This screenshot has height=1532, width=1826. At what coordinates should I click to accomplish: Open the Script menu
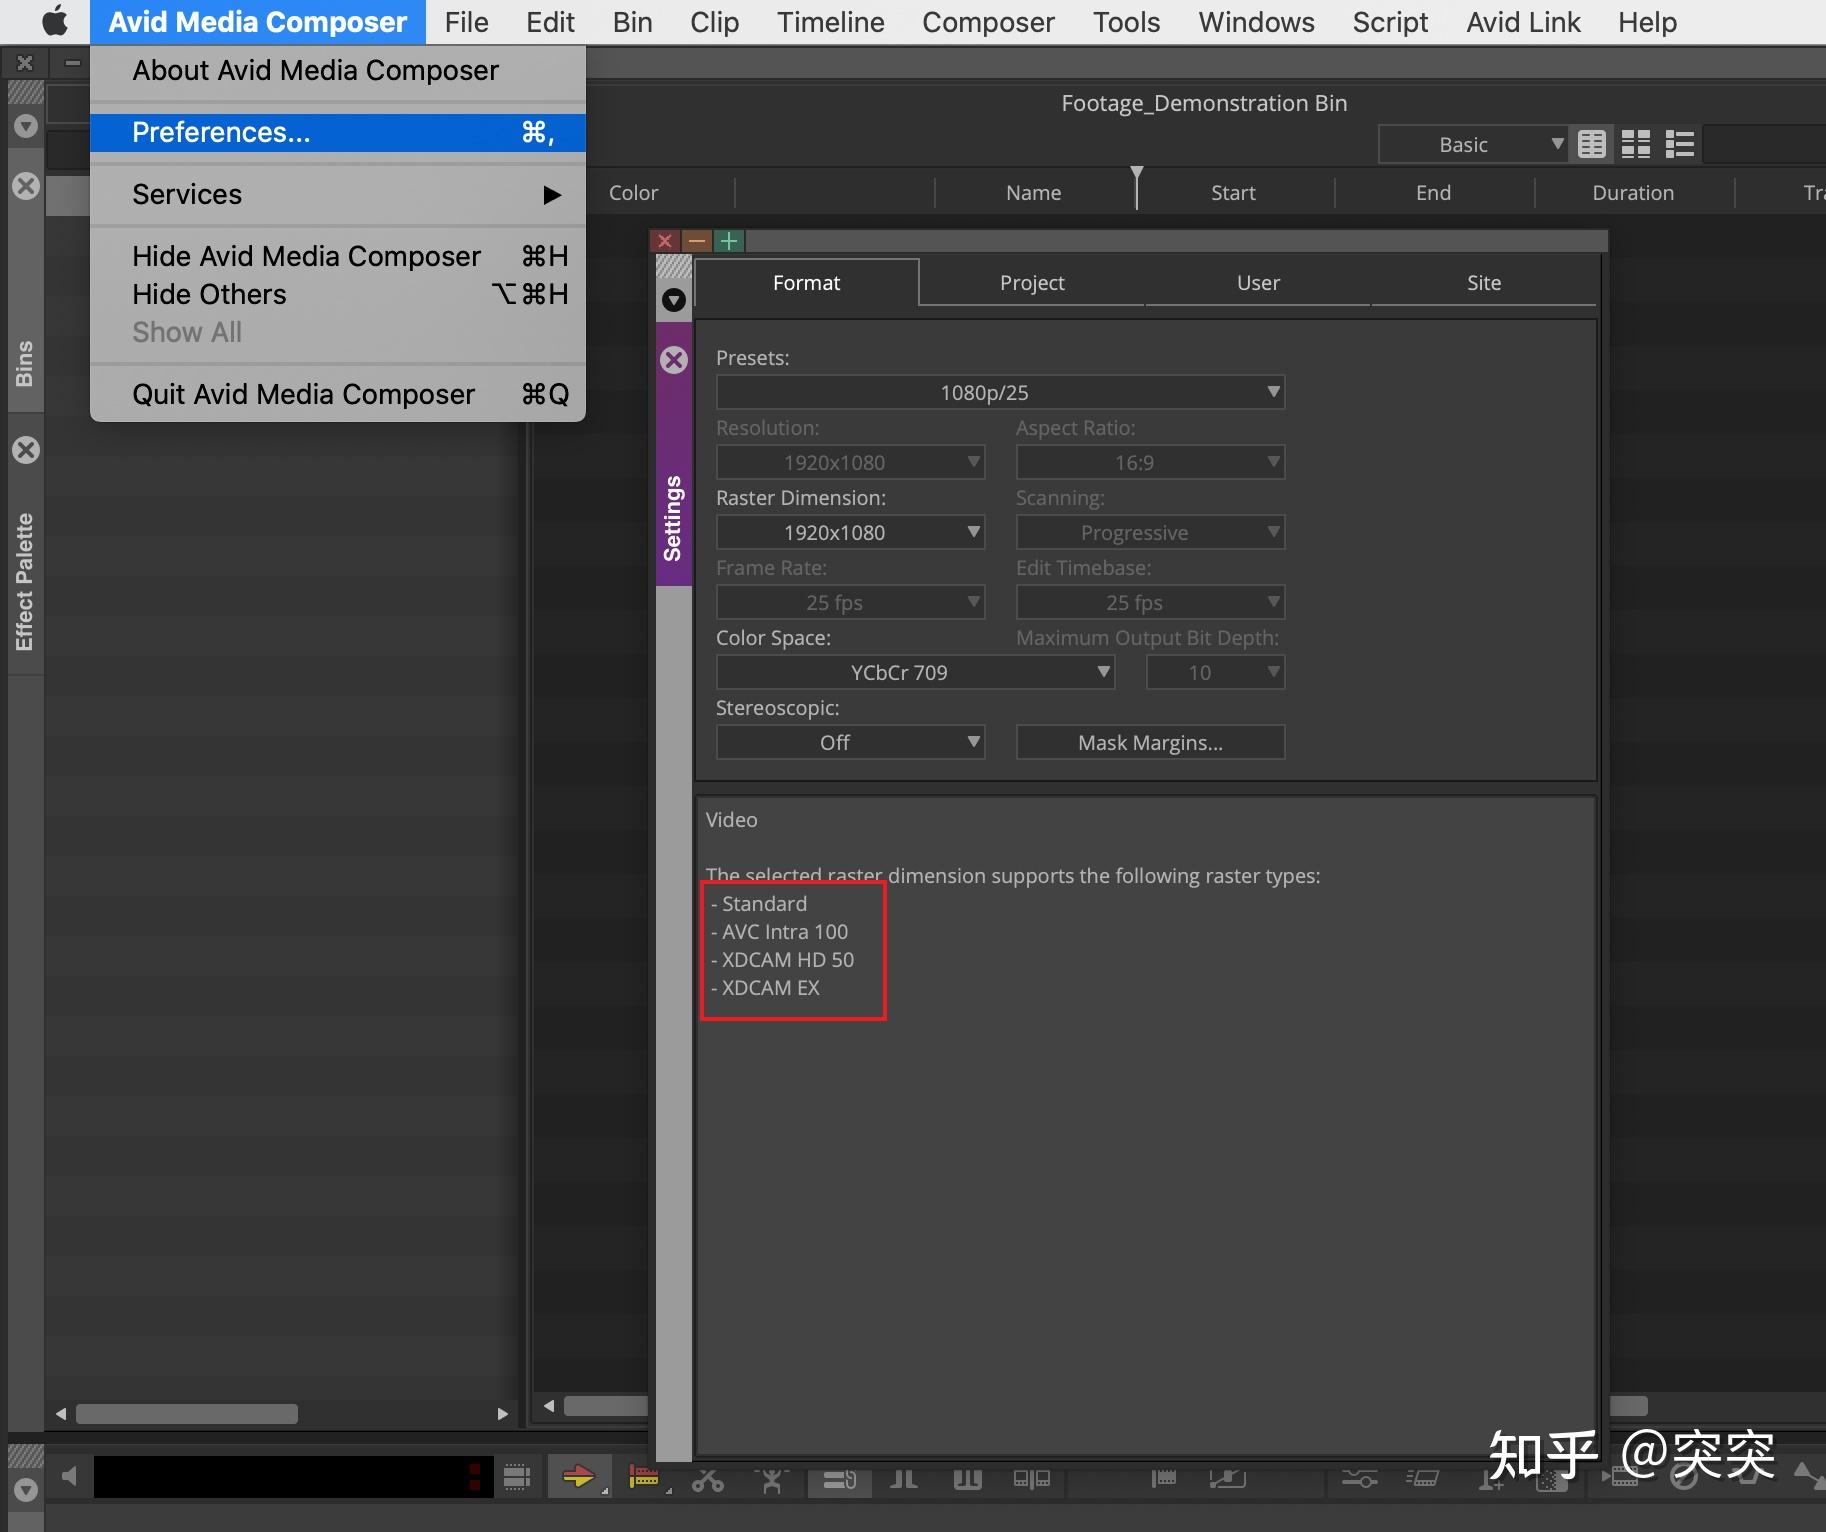(x=1390, y=22)
